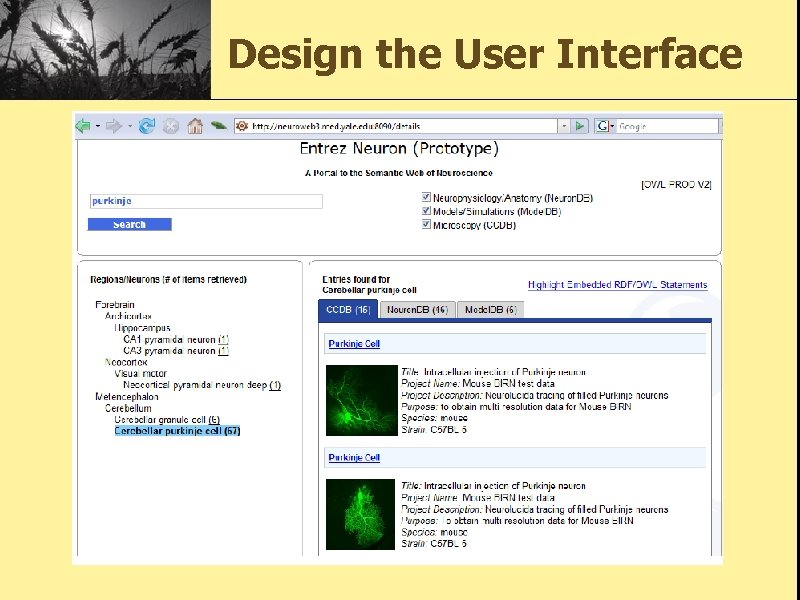This screenshot has height=600, width=800.
Task: Click 'Regions/Neurons (# of items retrieved)' heading
Action: click(168, 280)
